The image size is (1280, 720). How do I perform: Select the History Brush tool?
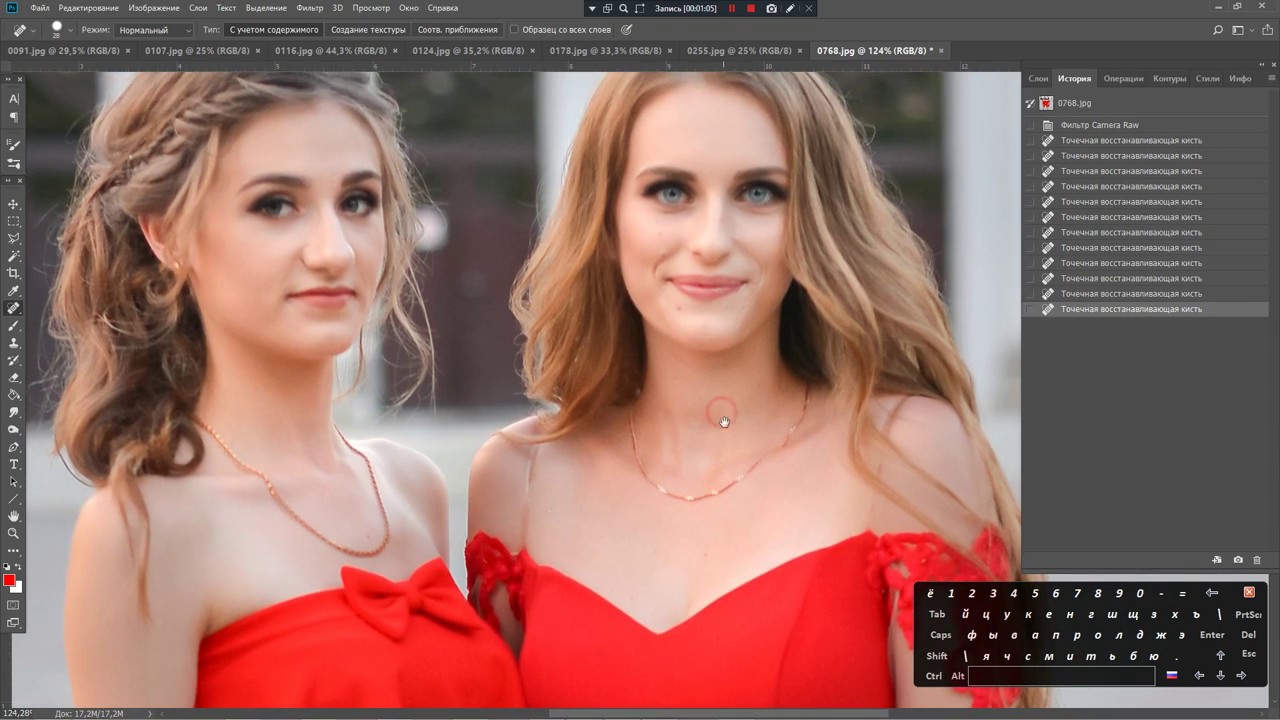[14, 360]
